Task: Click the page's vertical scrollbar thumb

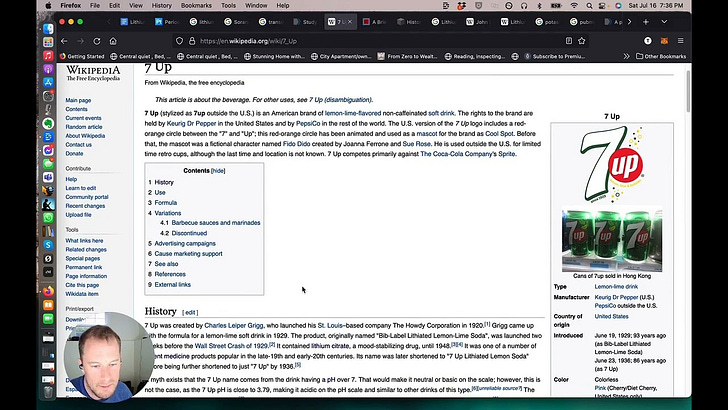Action: click(688, 91)
